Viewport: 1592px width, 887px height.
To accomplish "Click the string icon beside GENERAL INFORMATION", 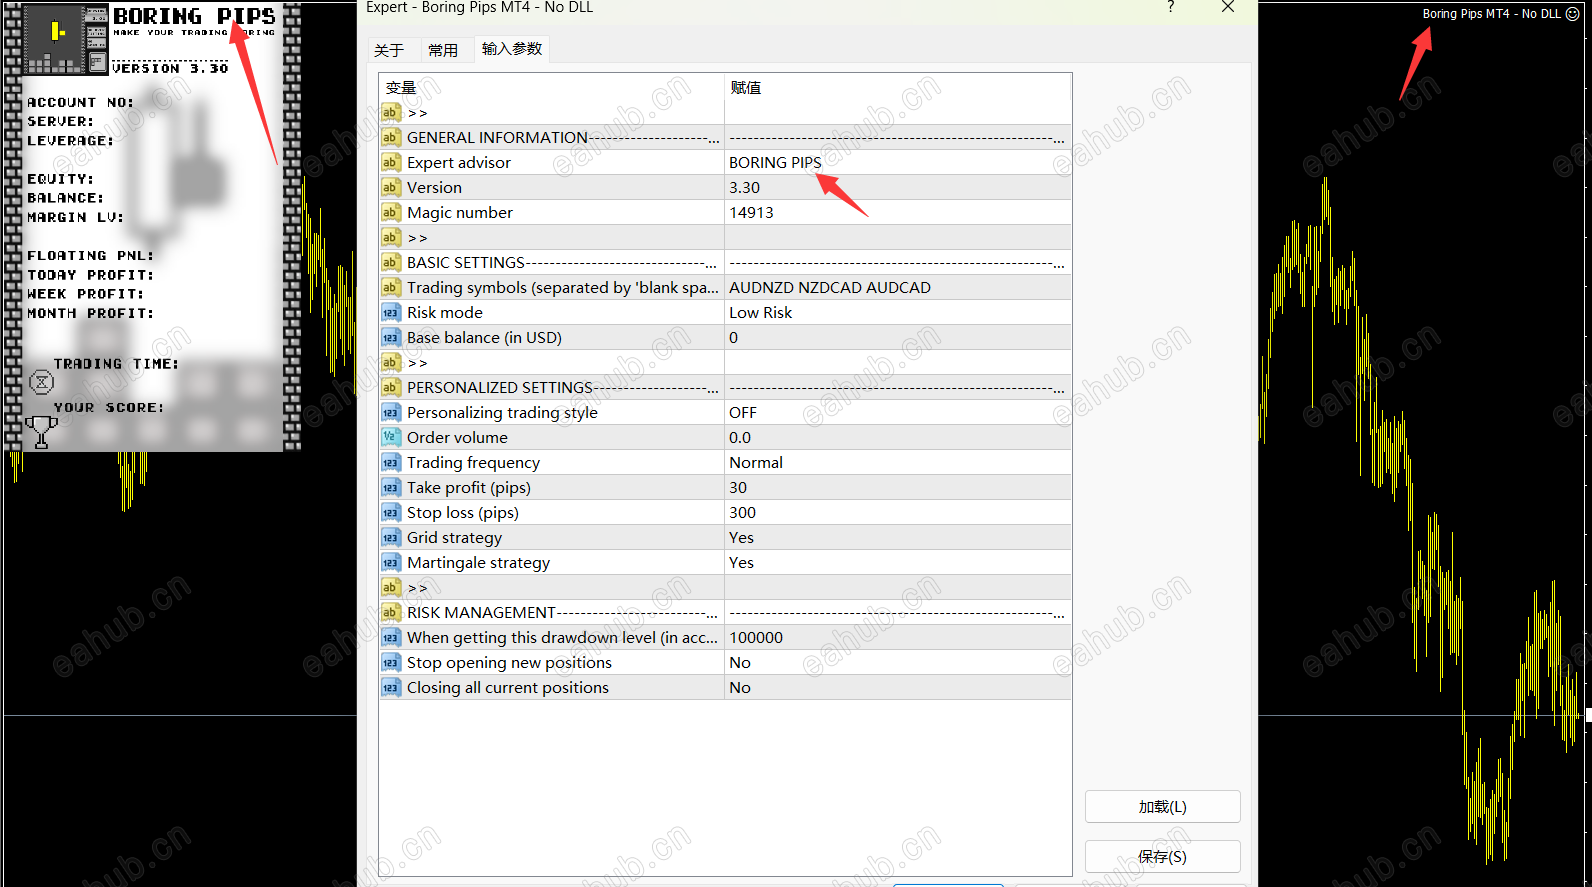I will 391,138.
